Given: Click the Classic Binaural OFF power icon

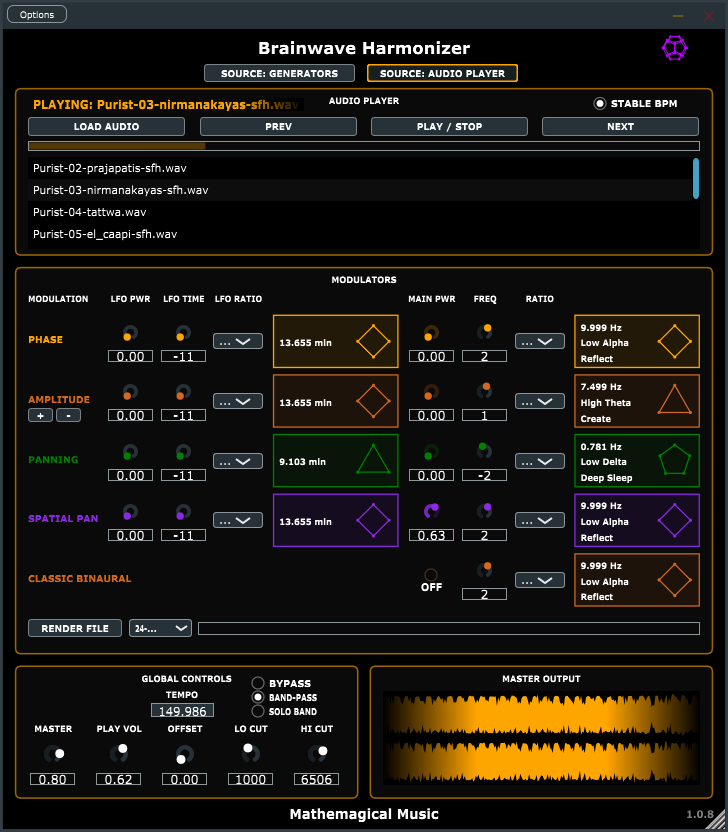Looking at the screenshot, I should point(431,575).
